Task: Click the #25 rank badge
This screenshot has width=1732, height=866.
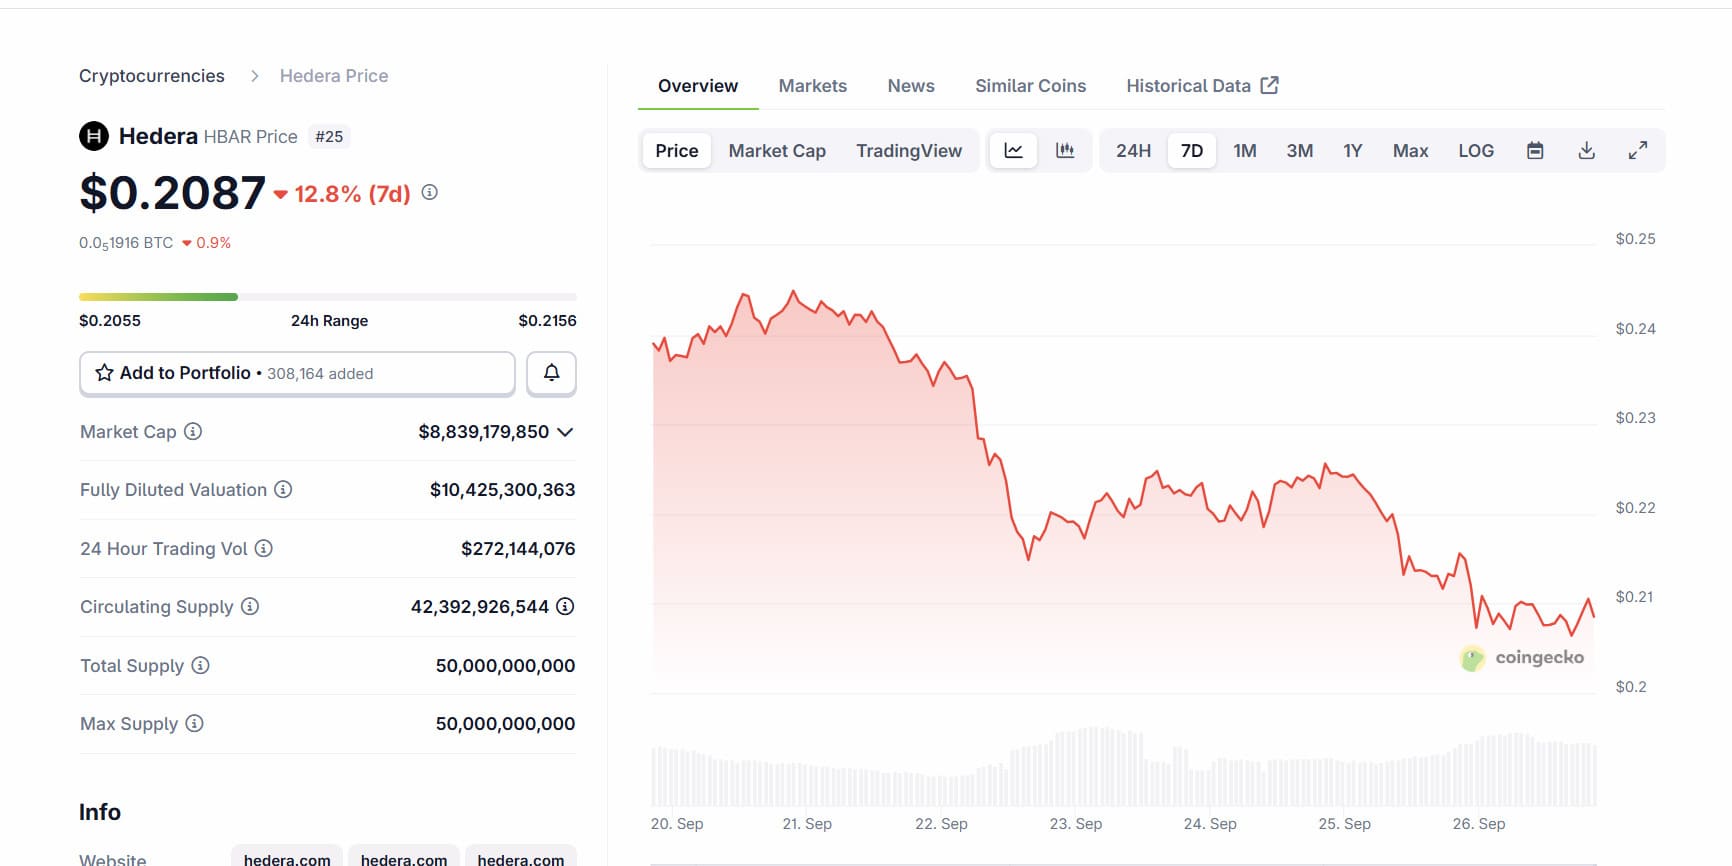Action: tap(329, 137)
